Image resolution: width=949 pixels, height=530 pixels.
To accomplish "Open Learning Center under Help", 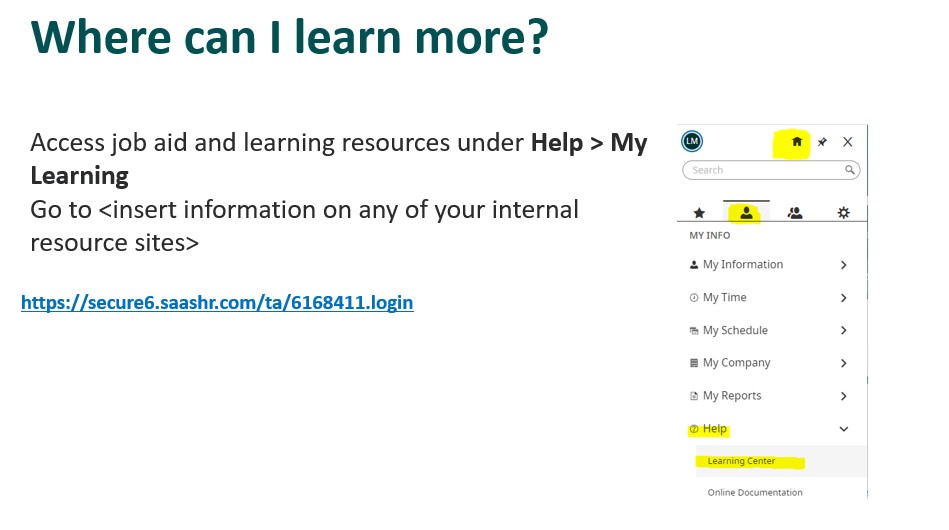I will pyautogui.click(x=741, y=461).
